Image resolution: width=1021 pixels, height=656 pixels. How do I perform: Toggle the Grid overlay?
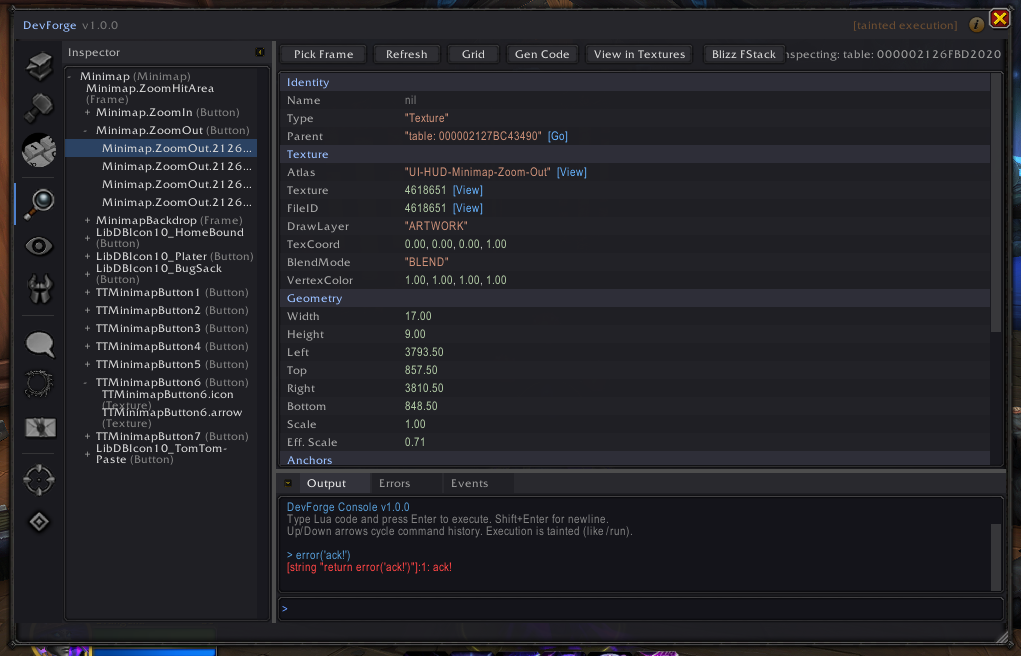tap(472, 54)
